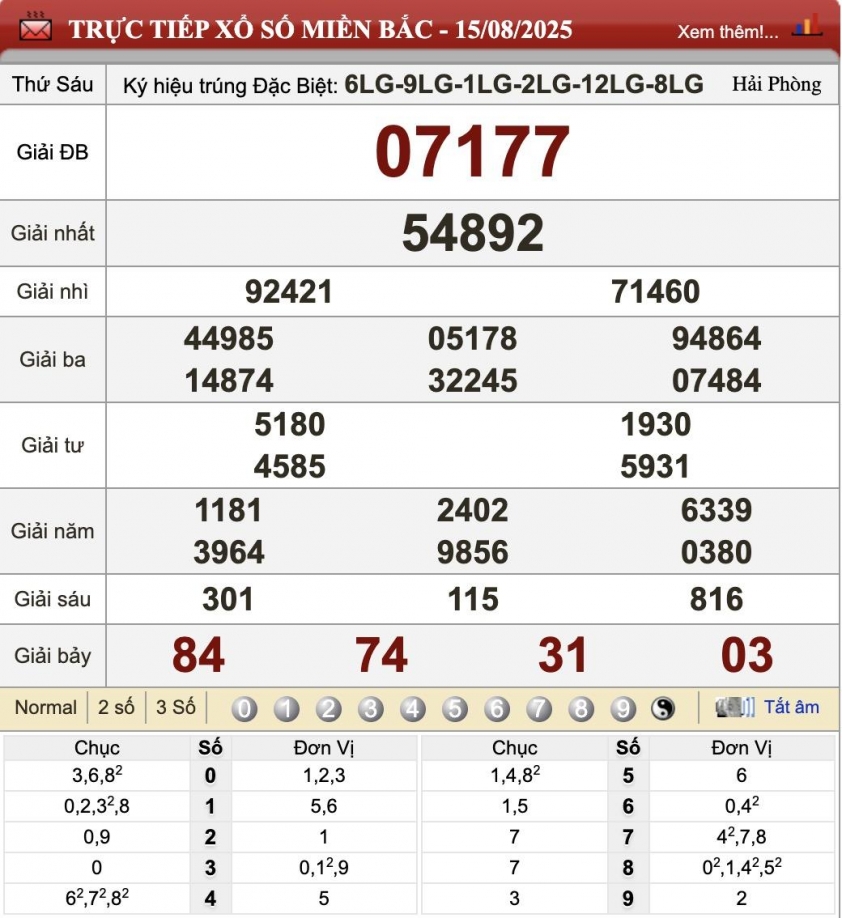Click the Trực Tiếp Xổ Số Miền Bắc title
Screen dimensions: 842x918
(320, 29)
